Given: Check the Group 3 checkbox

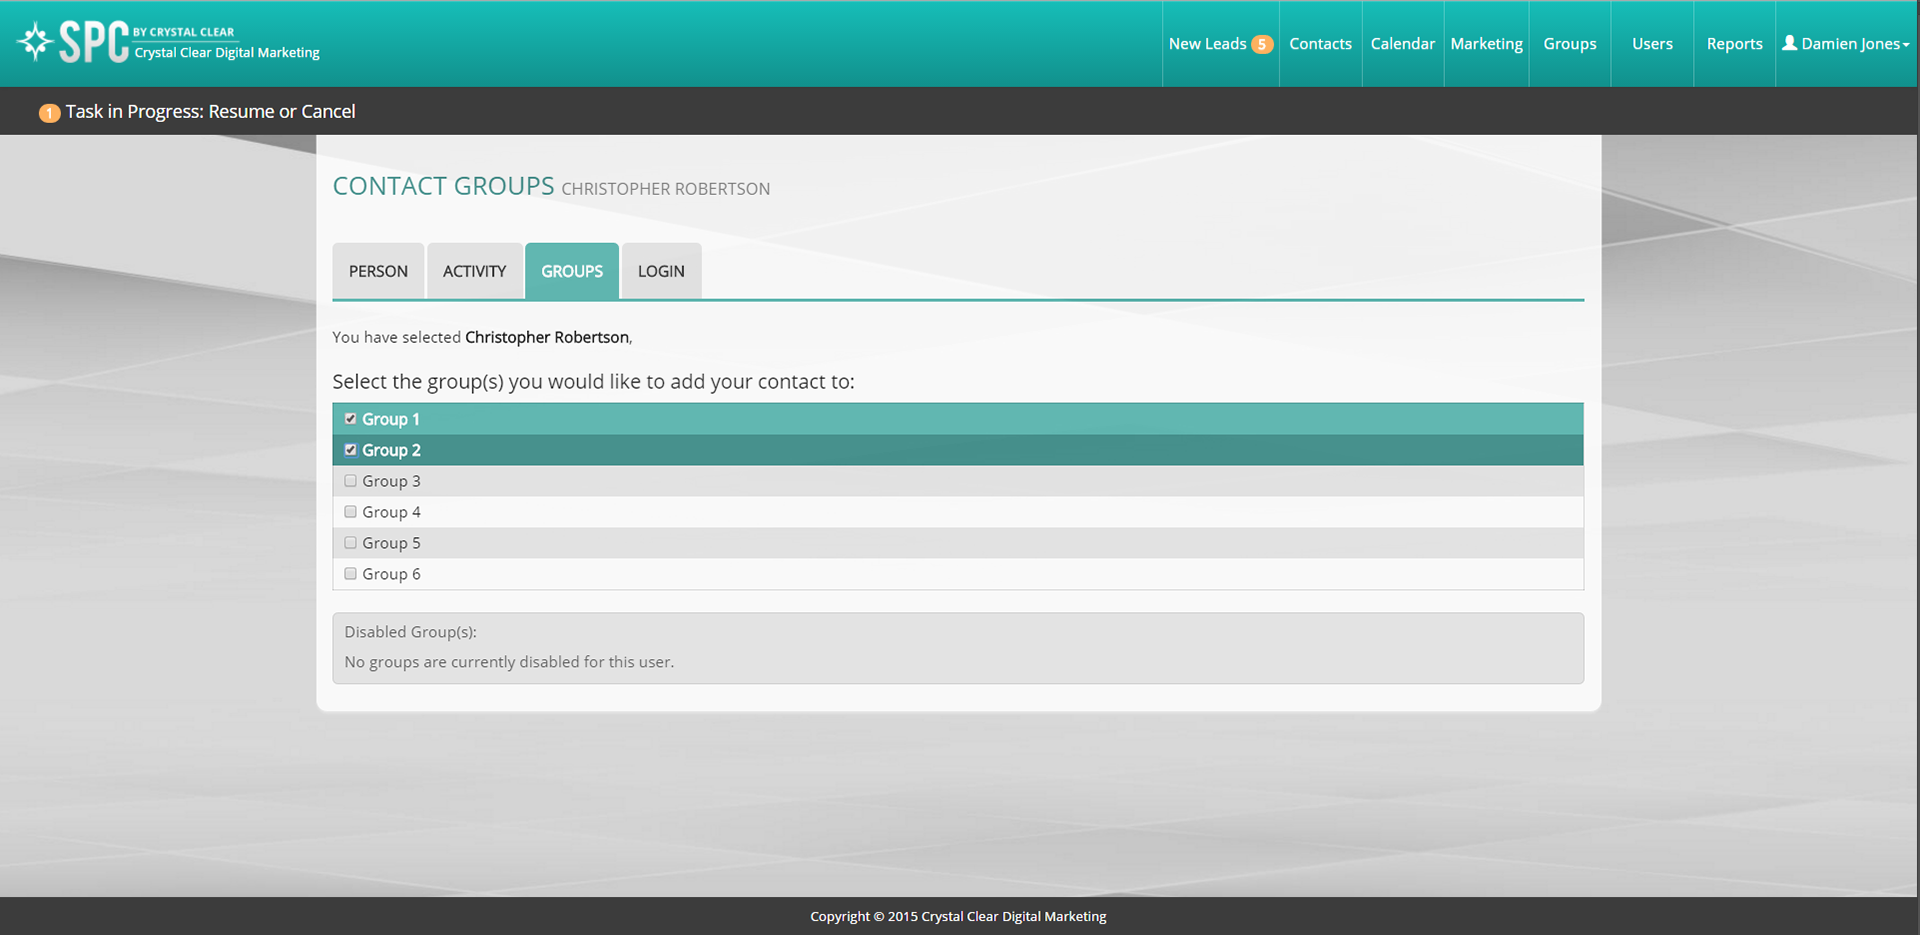Looking at the screenshot, I should click(350, 481).
